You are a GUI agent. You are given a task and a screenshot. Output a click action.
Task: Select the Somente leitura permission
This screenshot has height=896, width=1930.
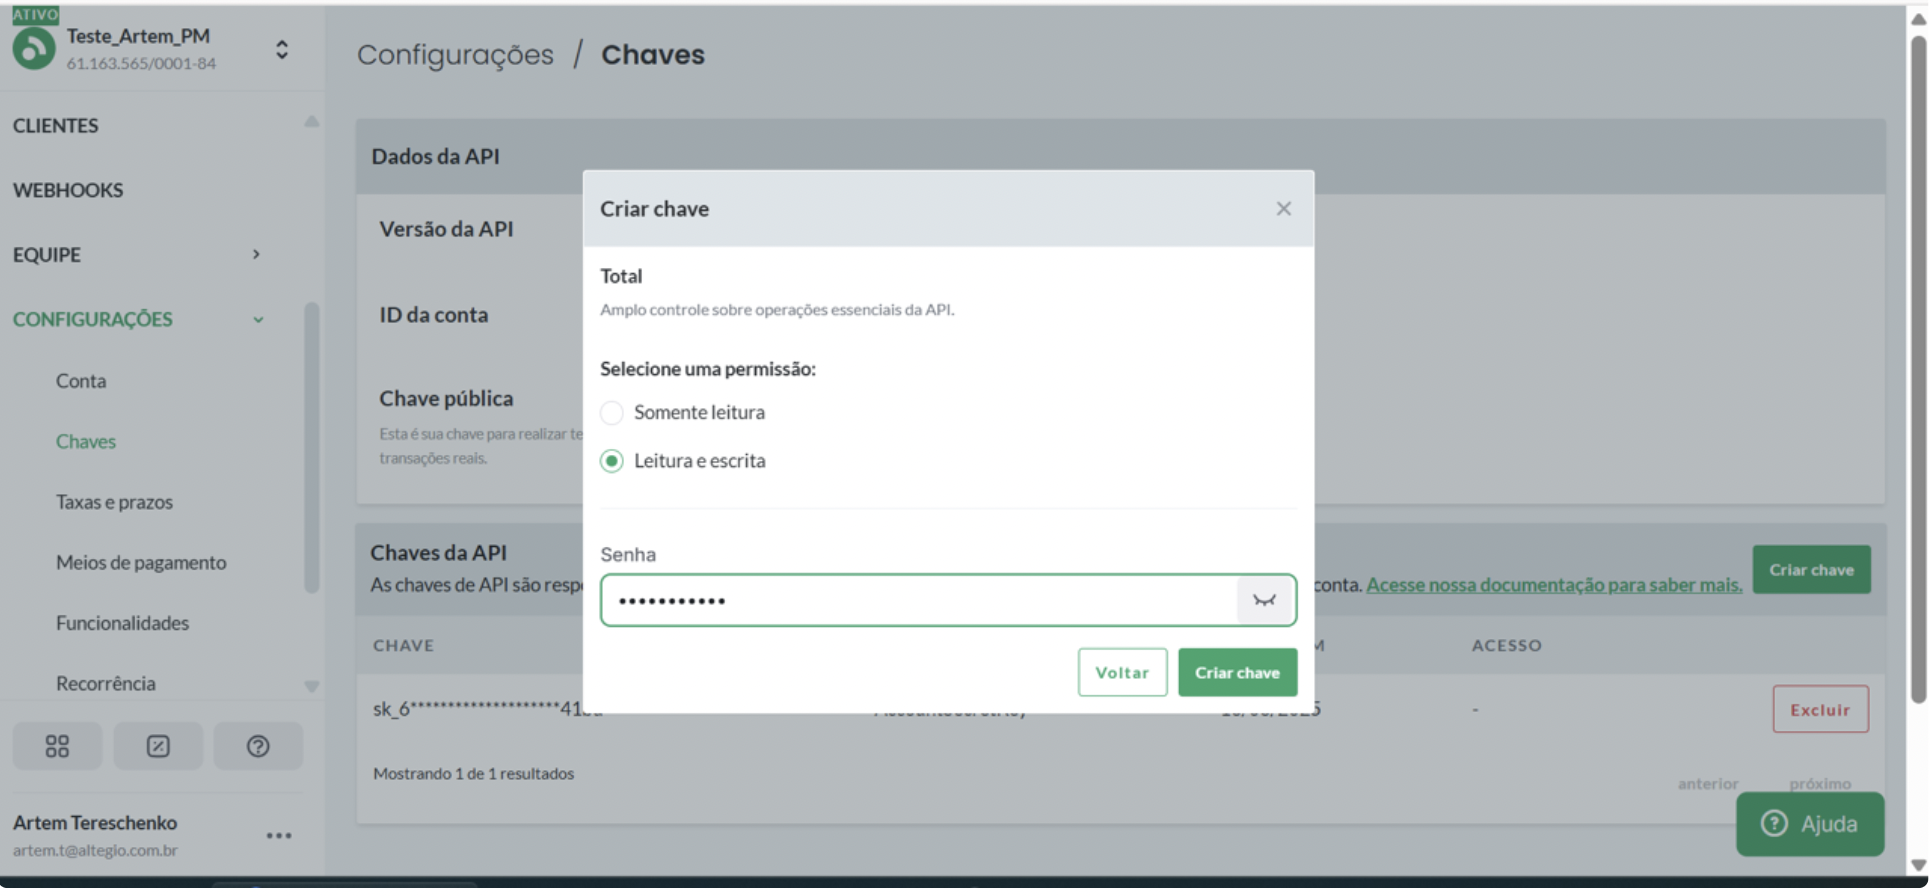(x=612, y=413)
